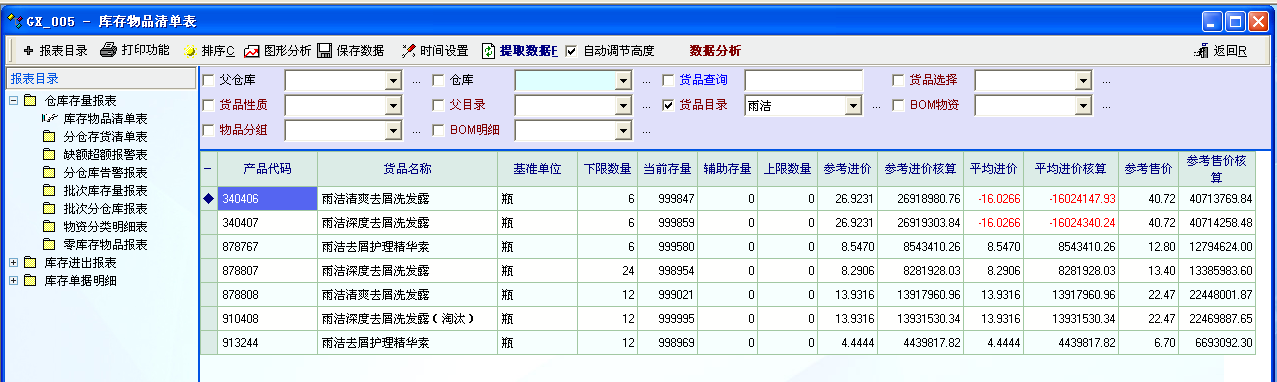Open the 图形分析 chart icon
The width and height of the screenshot is (1277, 382).
click(252, 51)
